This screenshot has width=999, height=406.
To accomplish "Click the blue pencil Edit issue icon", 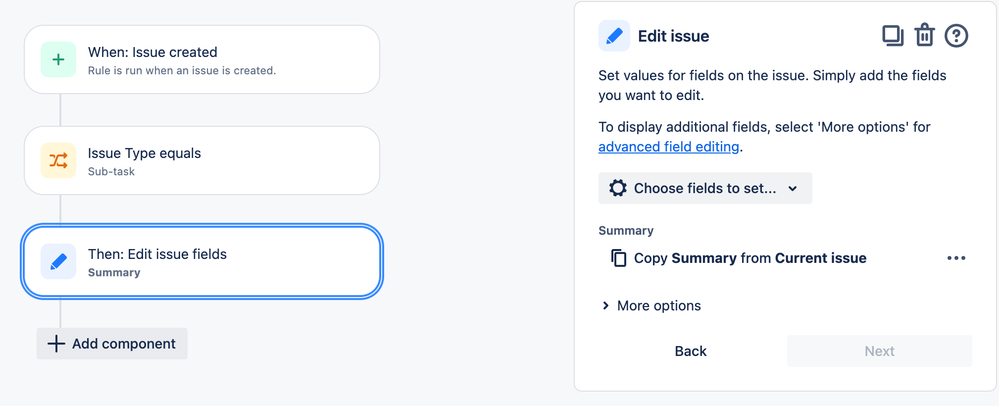I will (614, 36).
